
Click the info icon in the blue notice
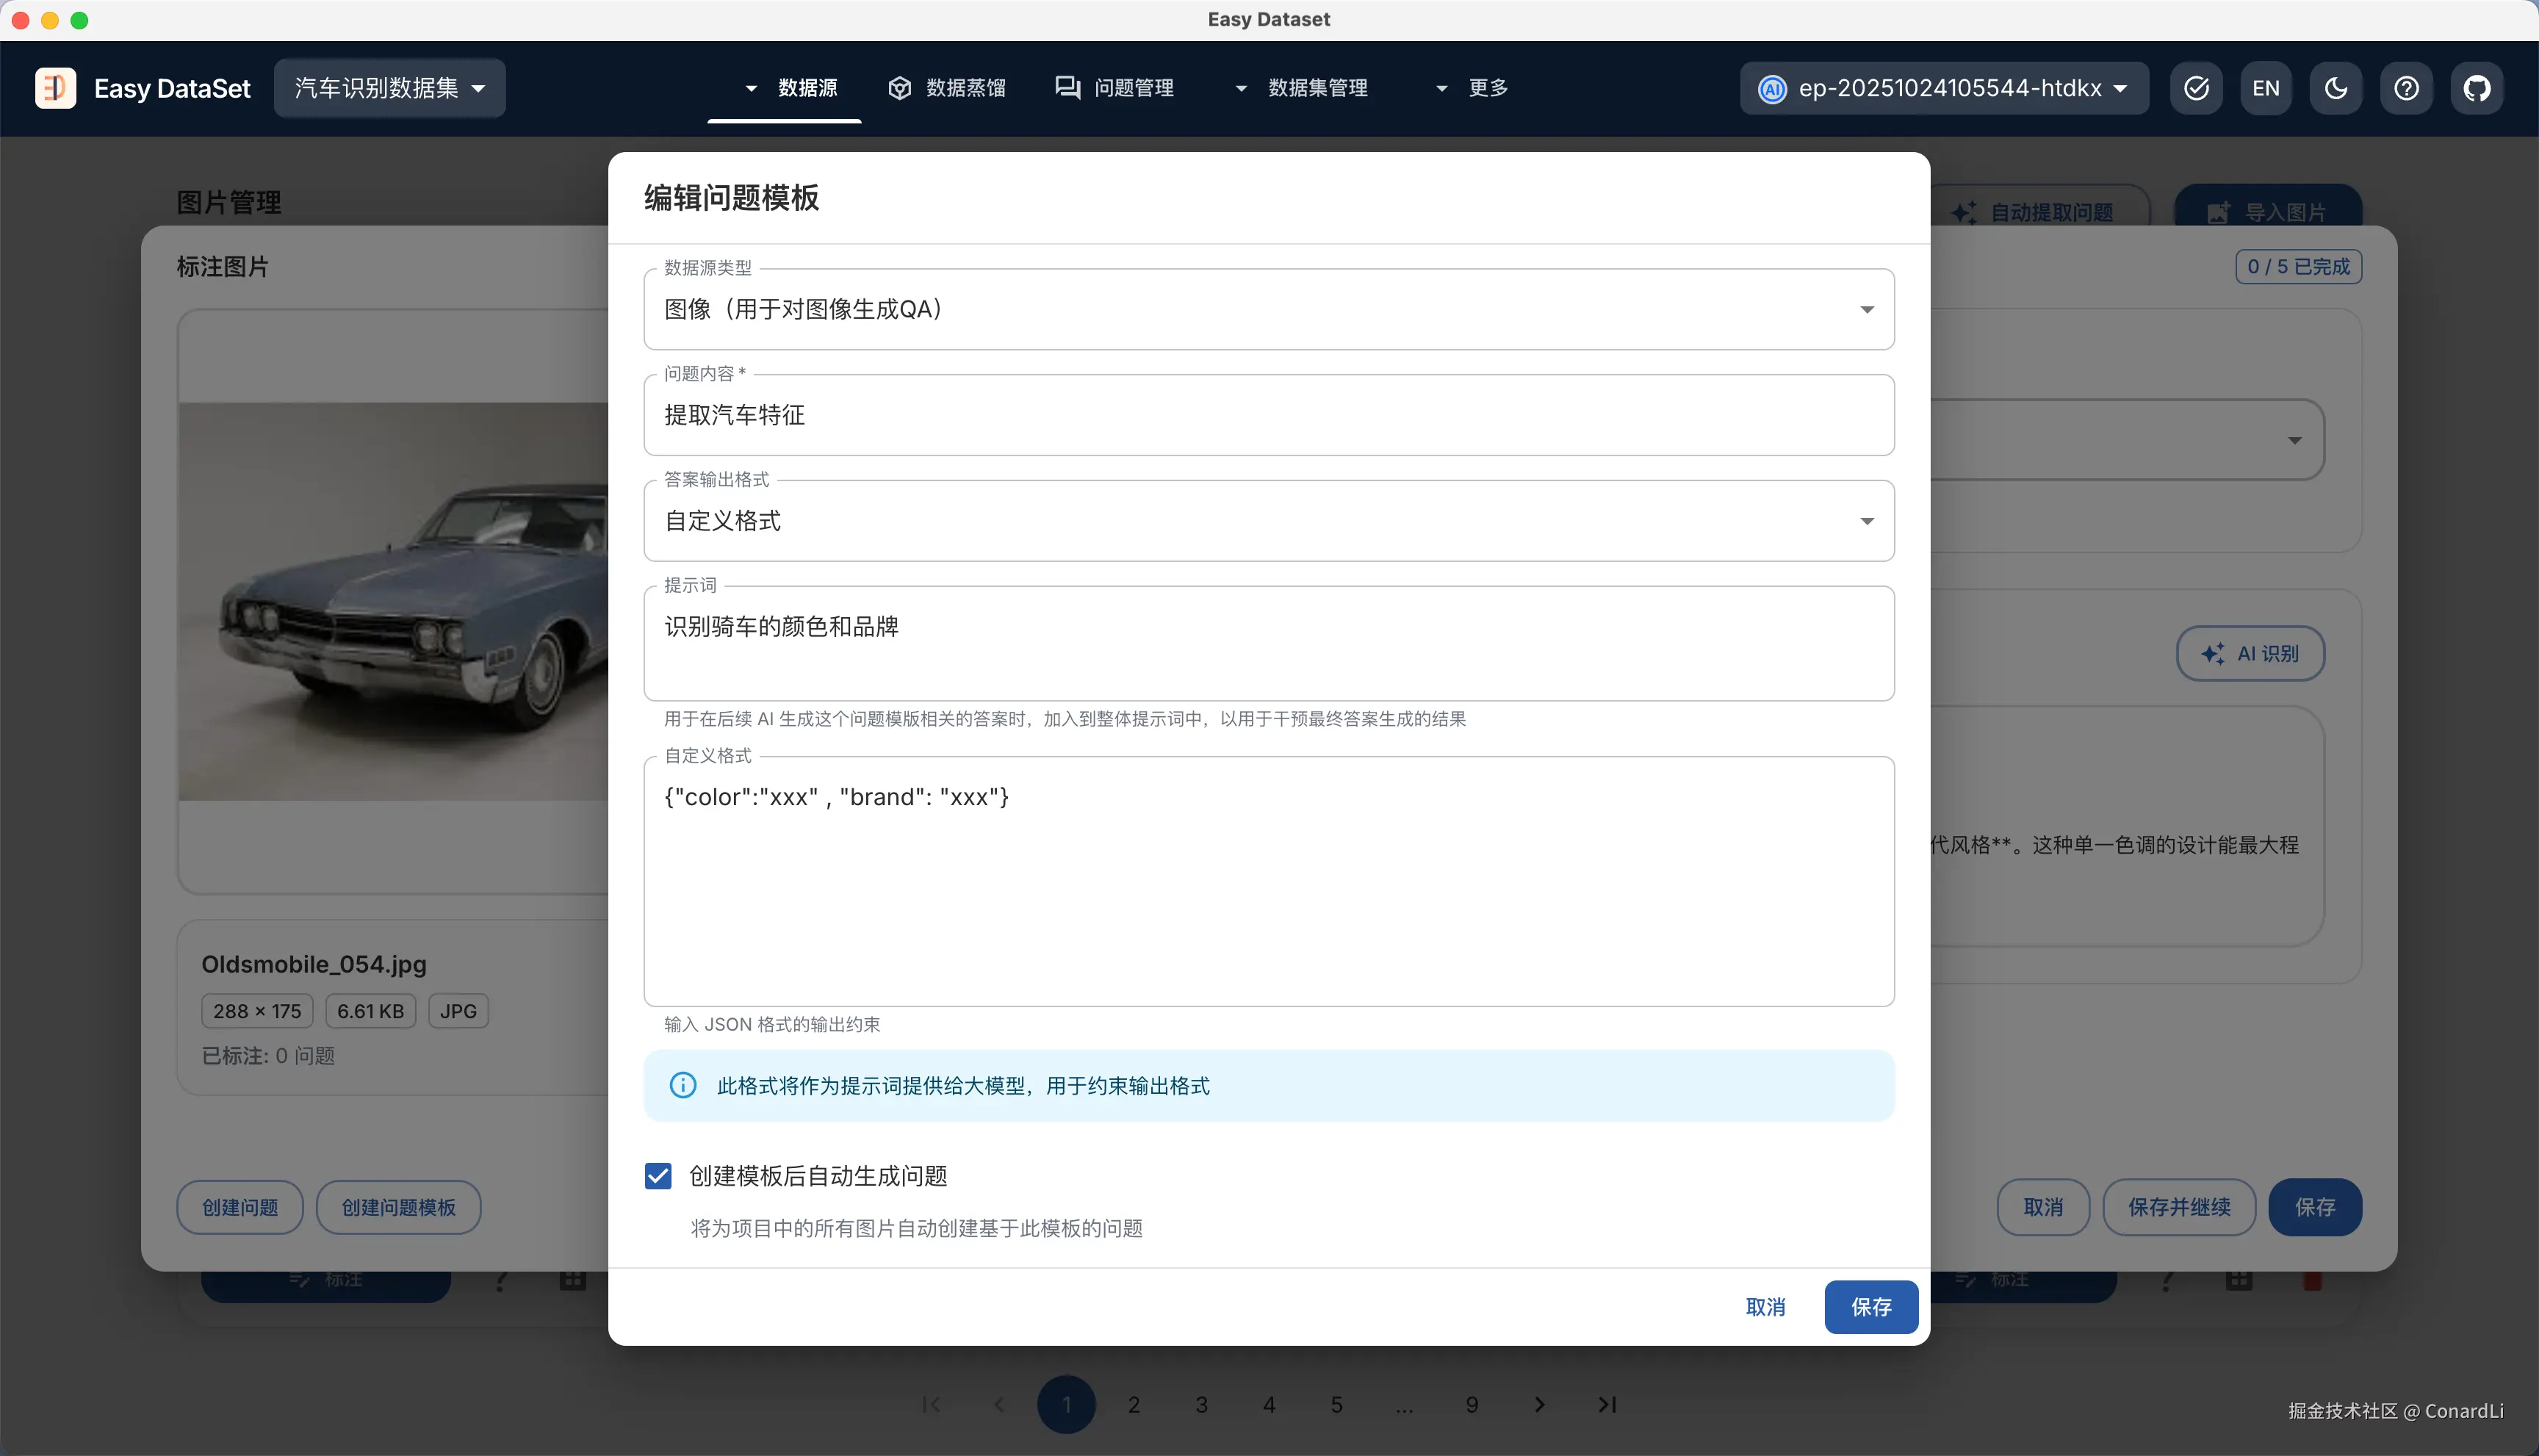pyautogui.click(x=683, y=1085)
